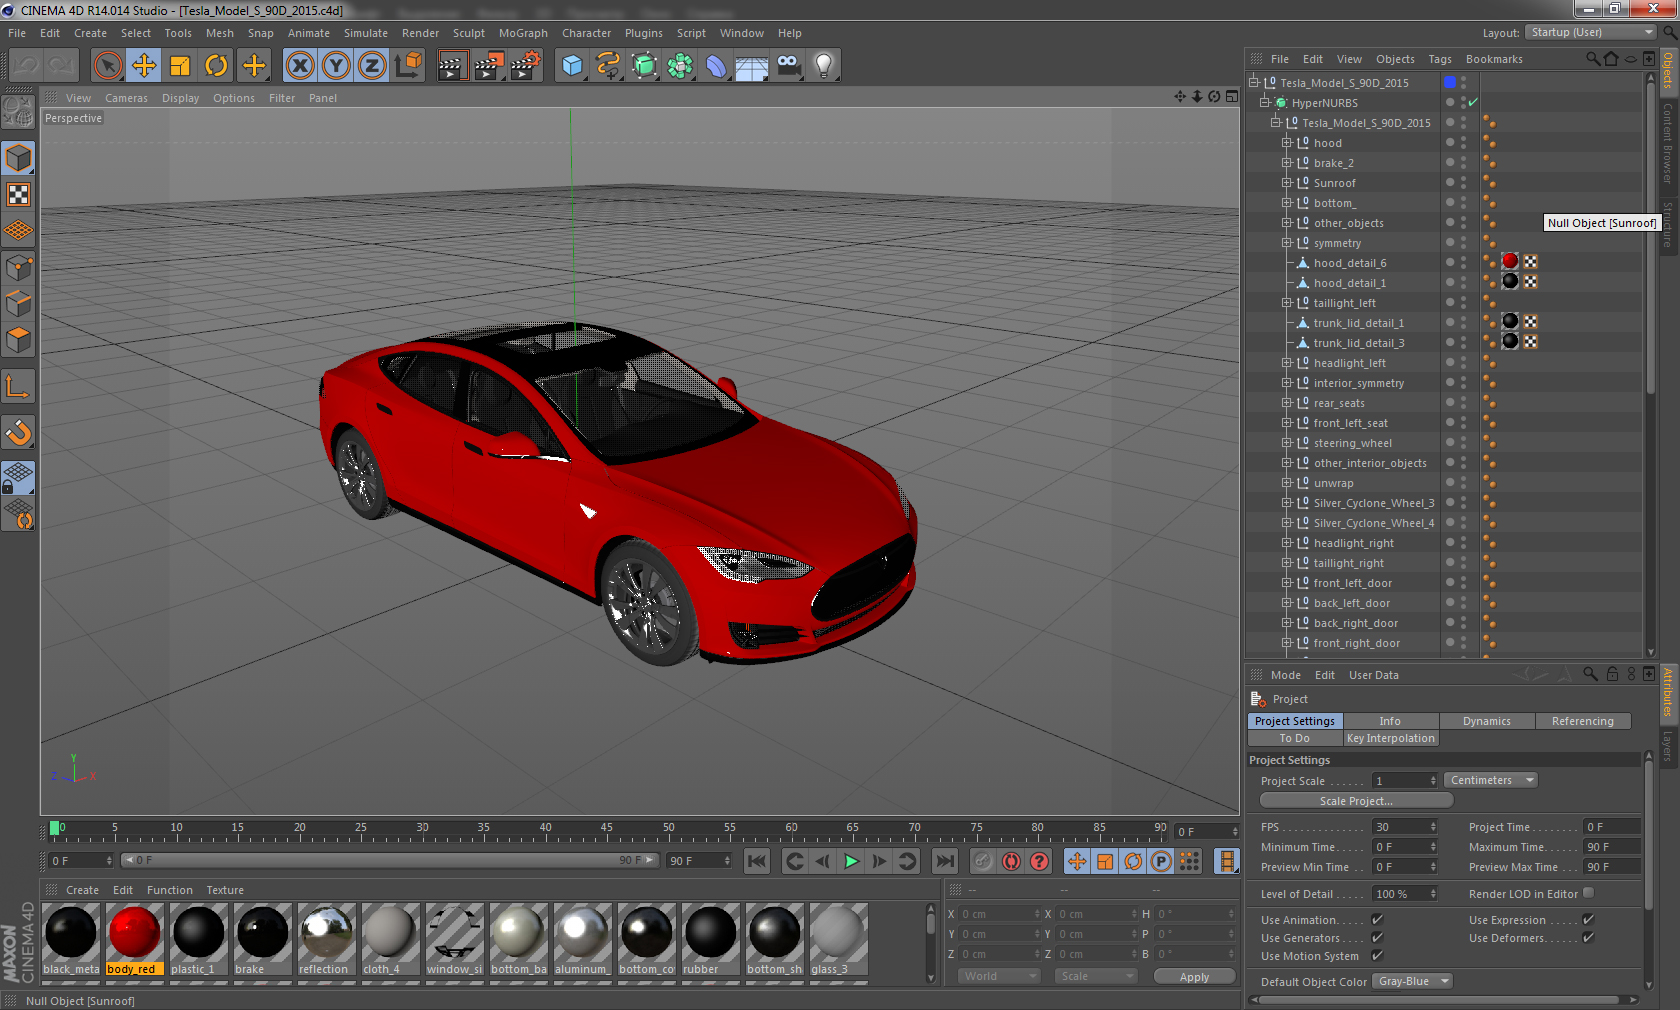Toggle Use Generators checkbox

tap(1378, 938)
